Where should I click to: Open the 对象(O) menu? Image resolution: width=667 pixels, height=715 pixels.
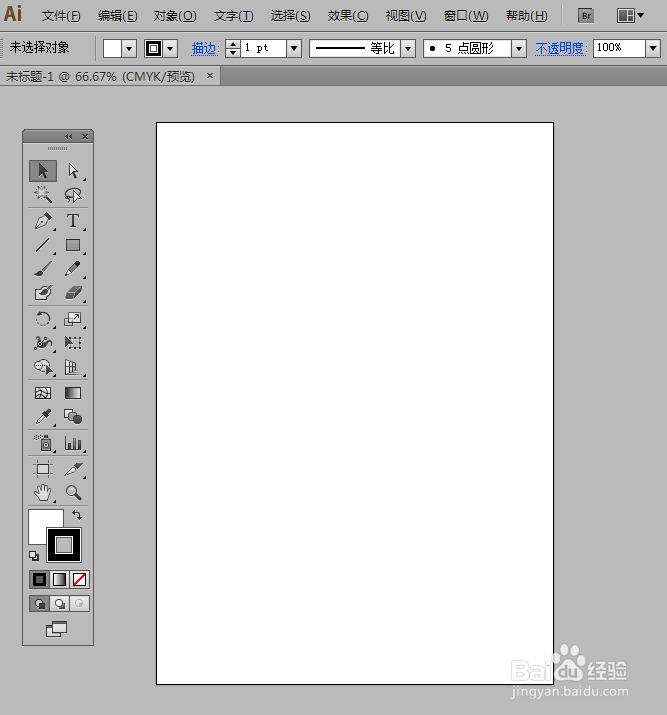[175, 16]
